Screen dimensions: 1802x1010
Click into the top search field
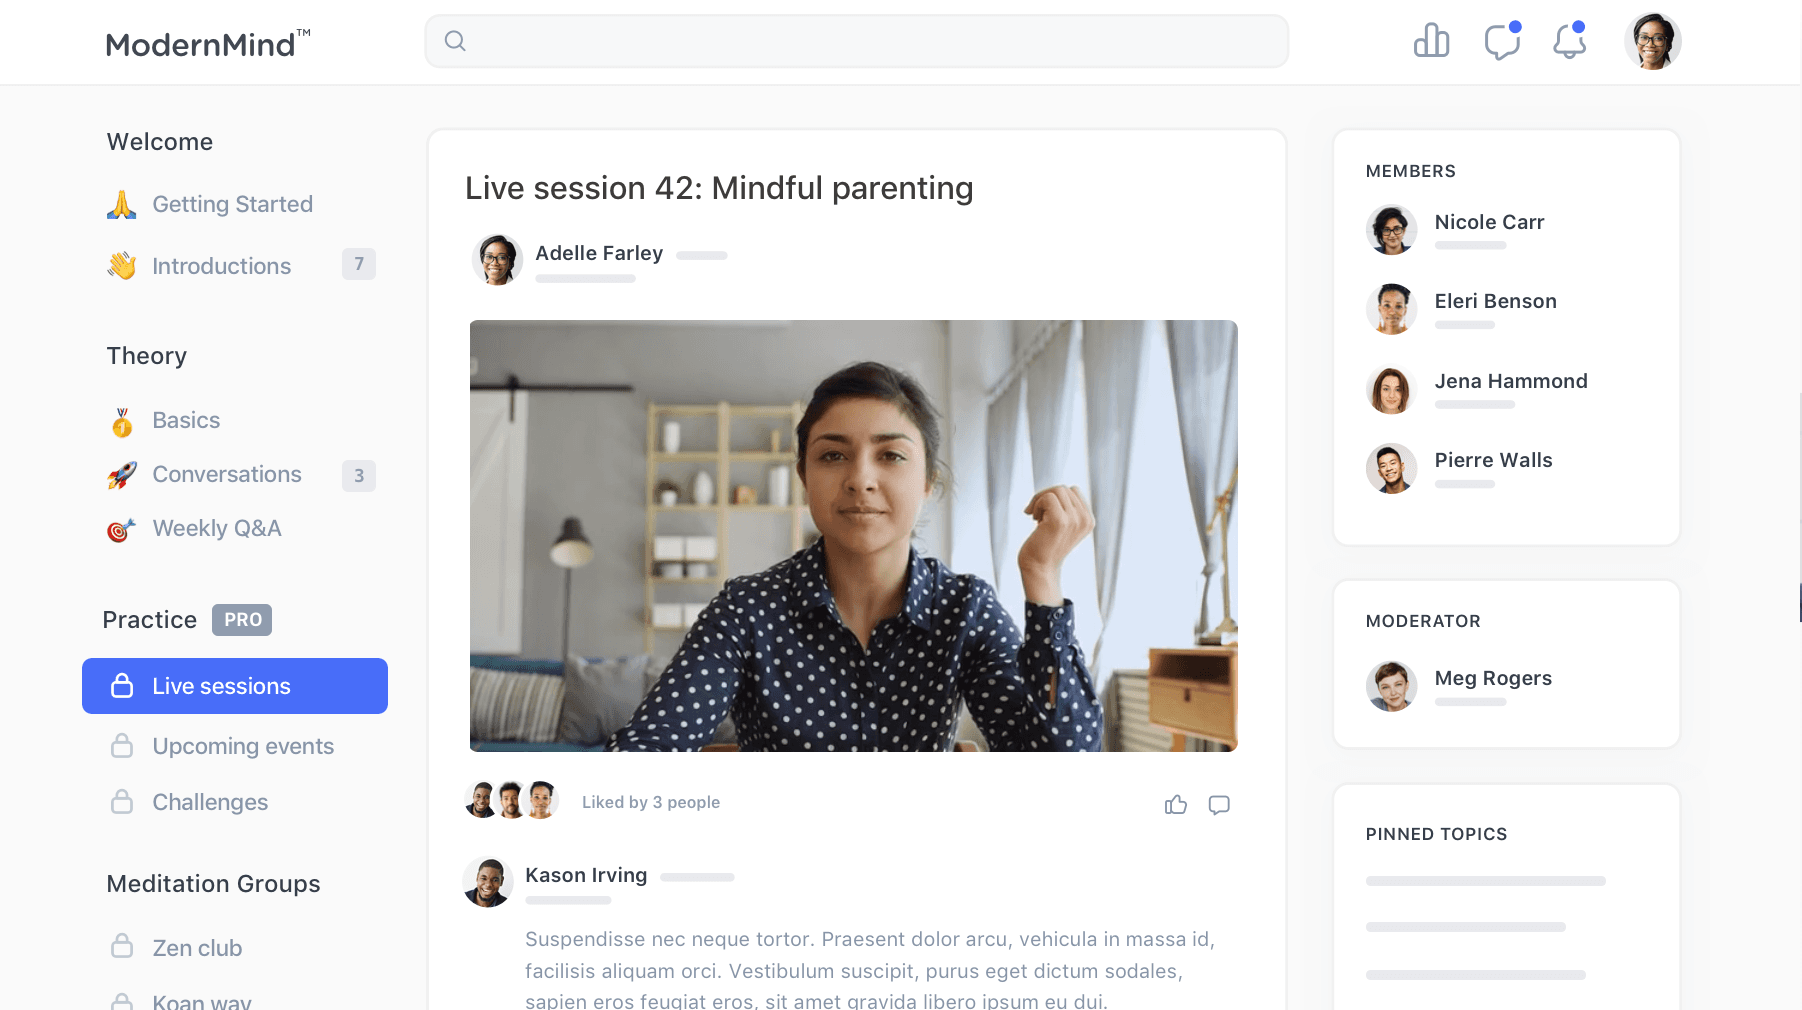(857, 41)
